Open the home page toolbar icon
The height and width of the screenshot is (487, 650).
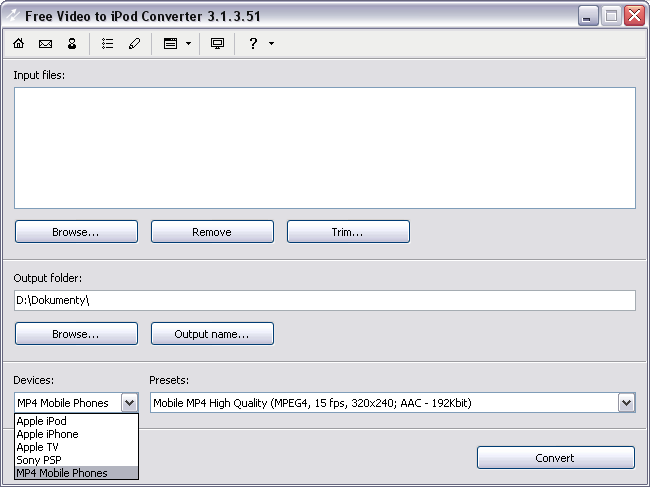(19, 43)
